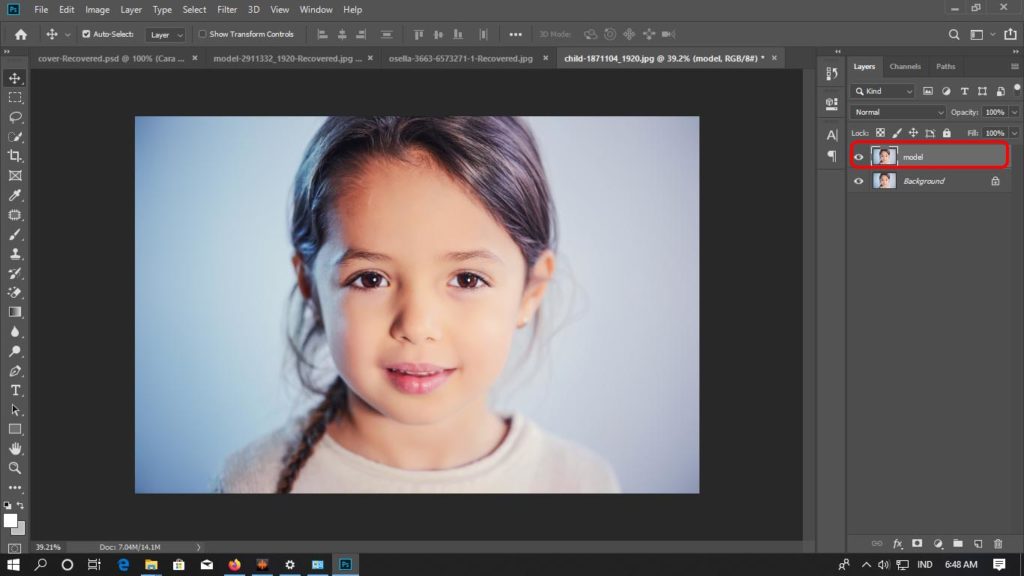This screenshot has height=576, width=1024.
Task: Click the zoom percentage field 39.21%
Action: 48,547
